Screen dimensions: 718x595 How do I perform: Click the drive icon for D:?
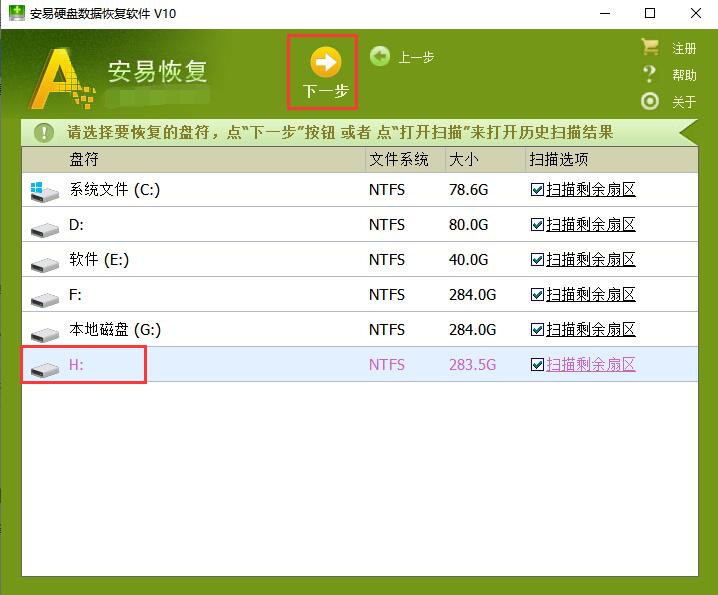[x=45, y=229]
